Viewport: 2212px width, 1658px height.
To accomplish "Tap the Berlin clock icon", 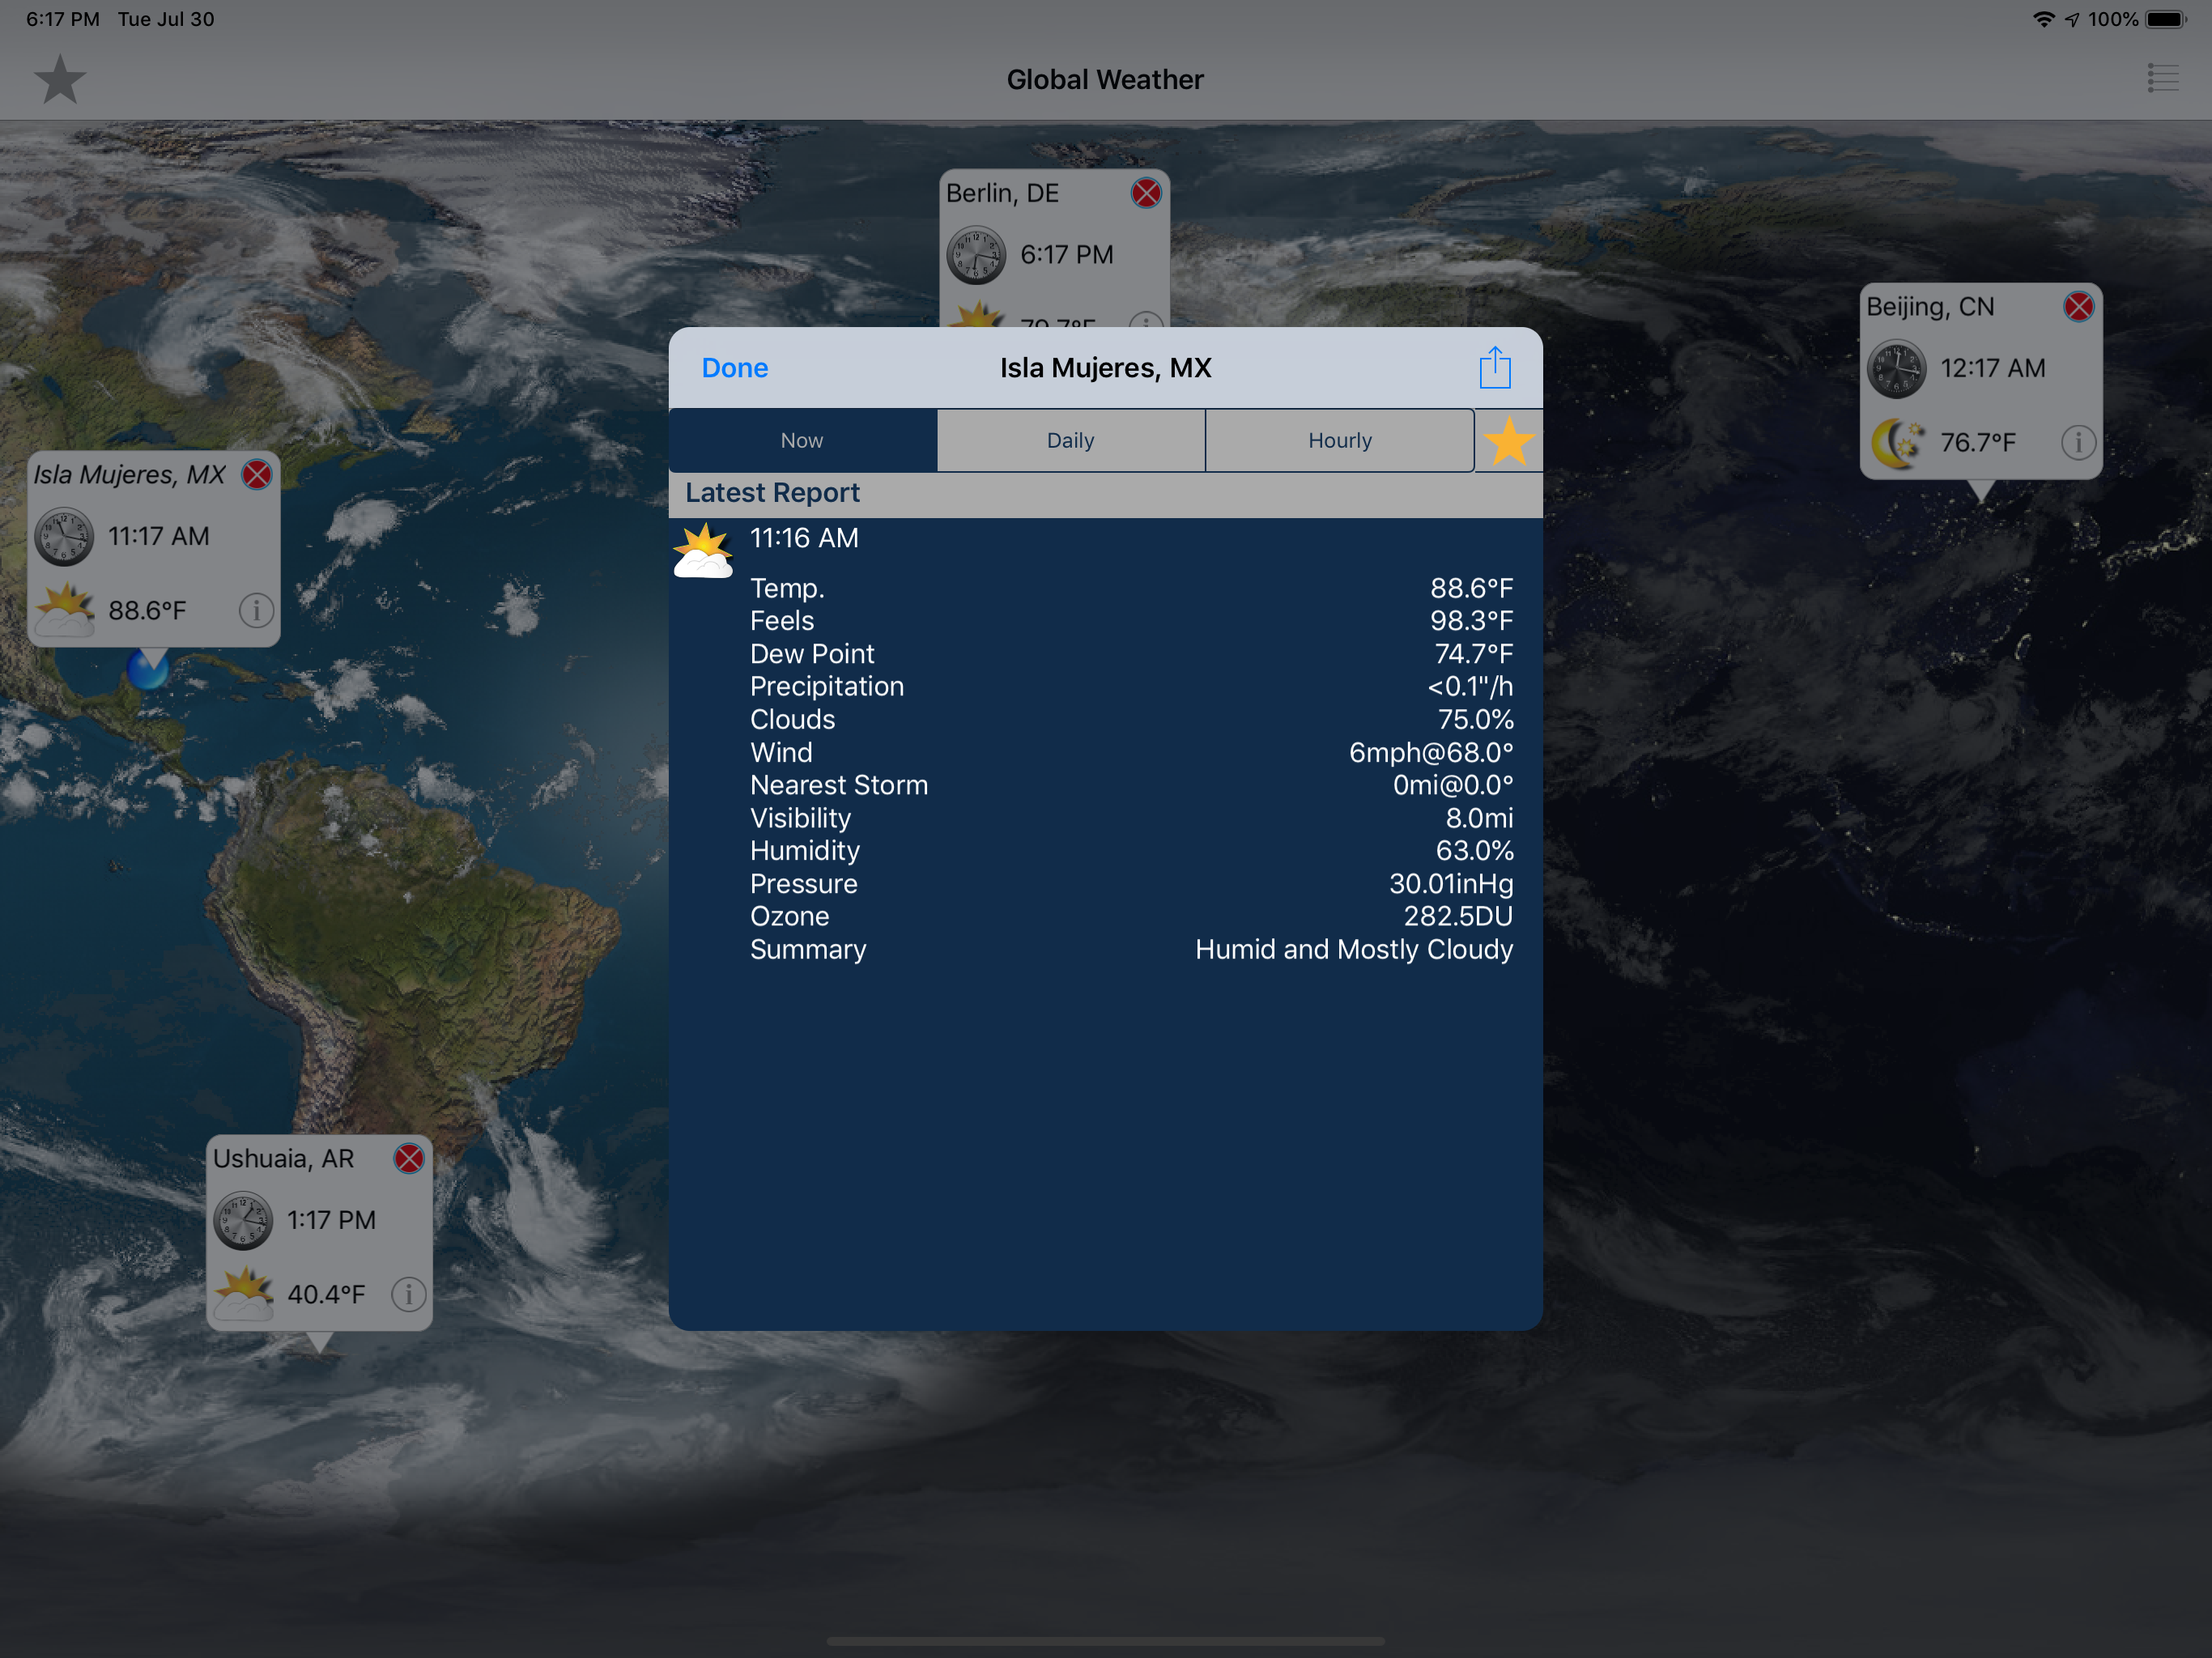I will coord(976,255).
